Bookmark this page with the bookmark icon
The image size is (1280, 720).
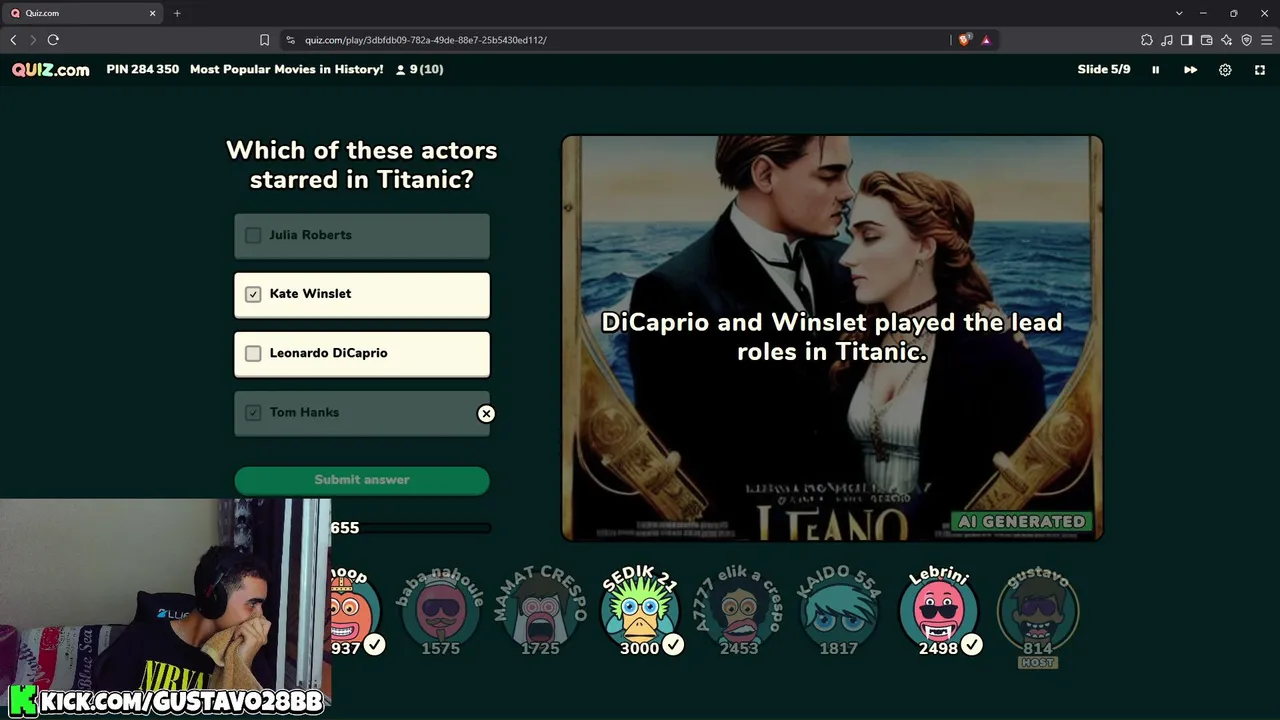tap(264, 40)
